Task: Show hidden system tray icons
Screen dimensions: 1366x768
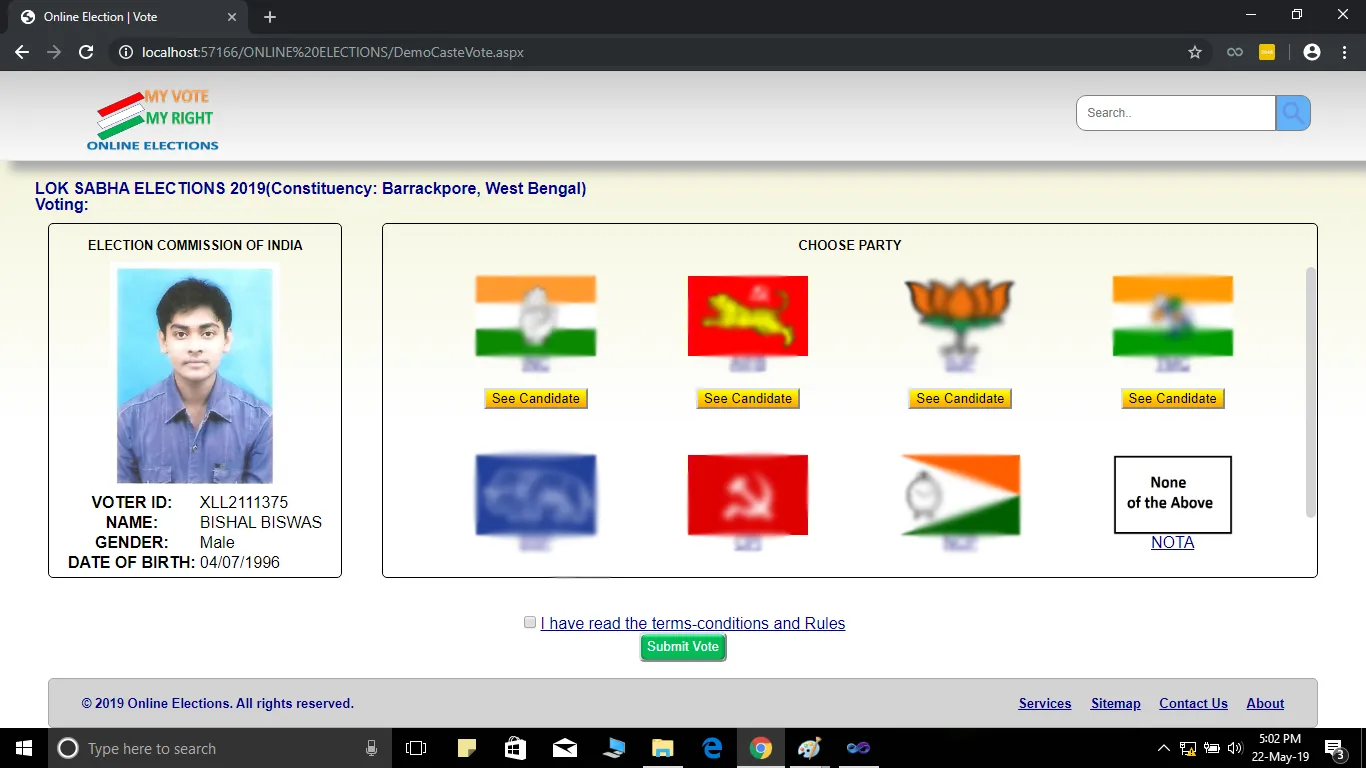Action: pos(1163,748)
